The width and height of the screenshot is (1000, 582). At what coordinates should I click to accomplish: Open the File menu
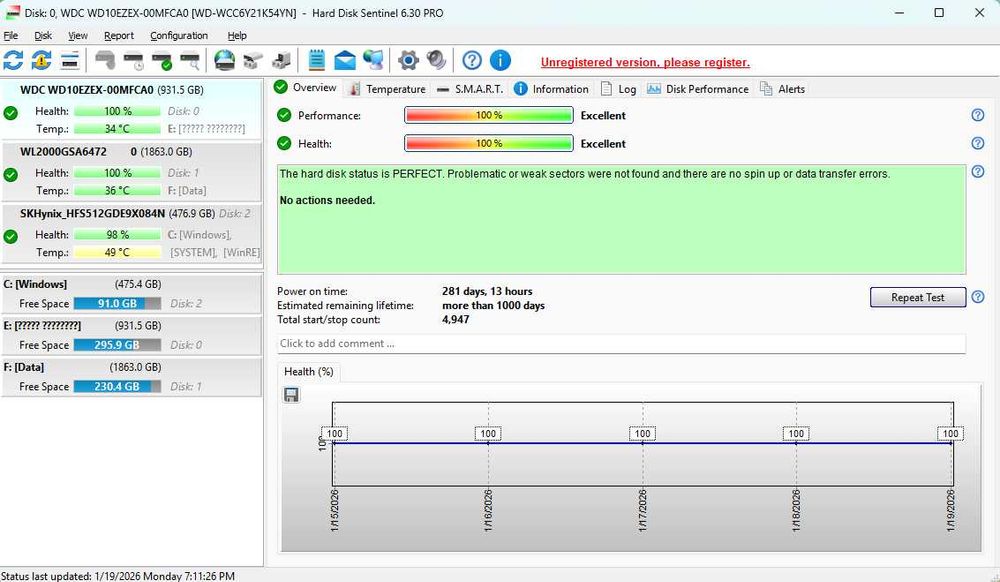11,36
